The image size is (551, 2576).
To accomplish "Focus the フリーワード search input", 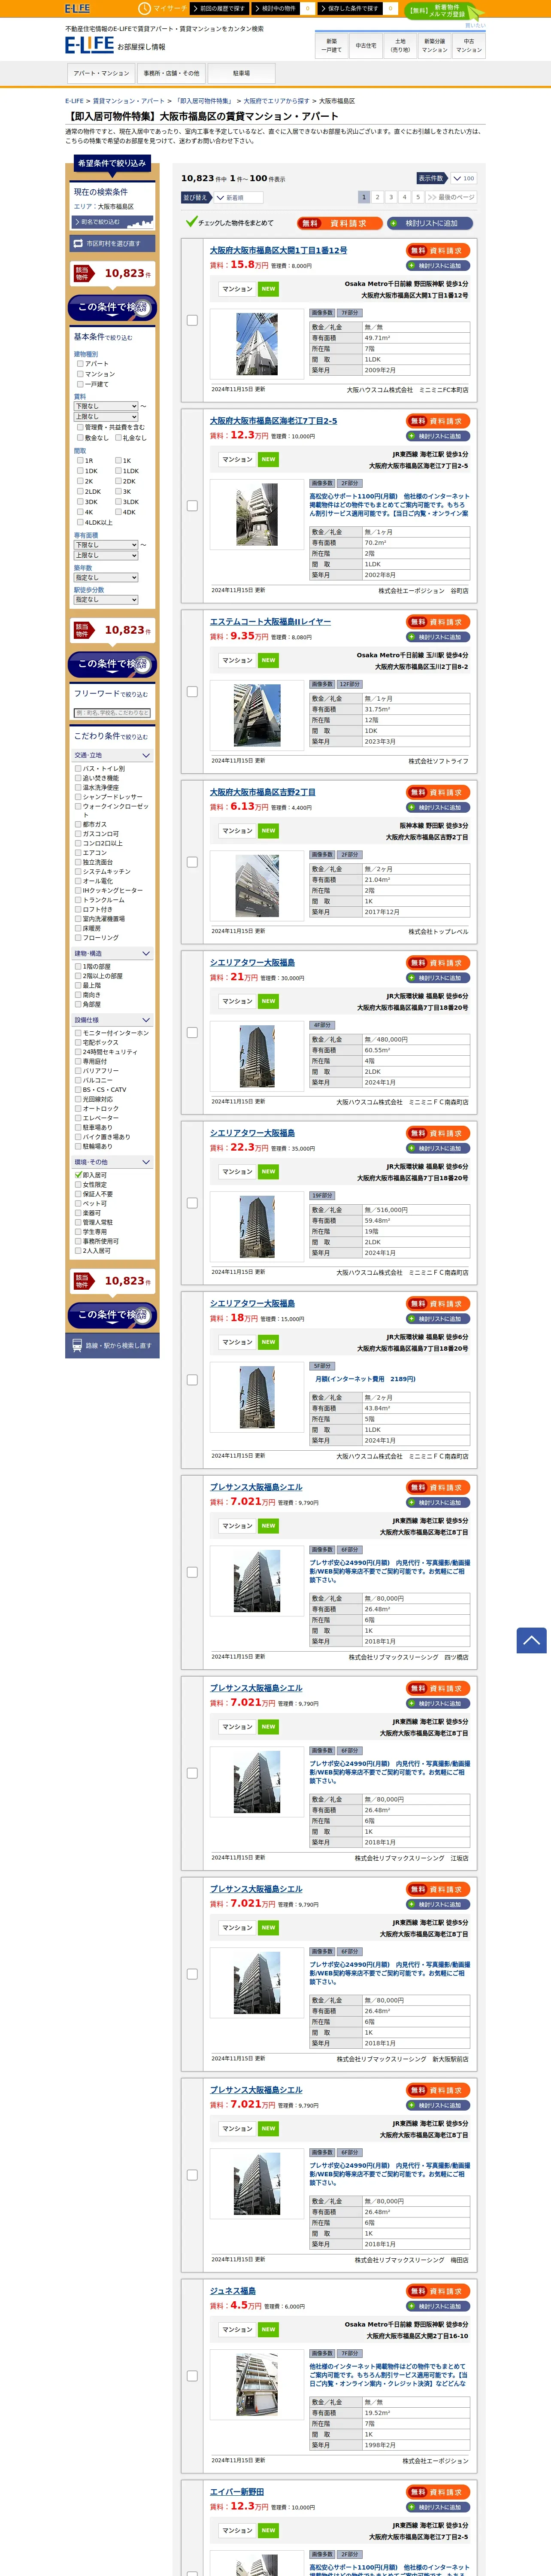I will coord(112,713).
